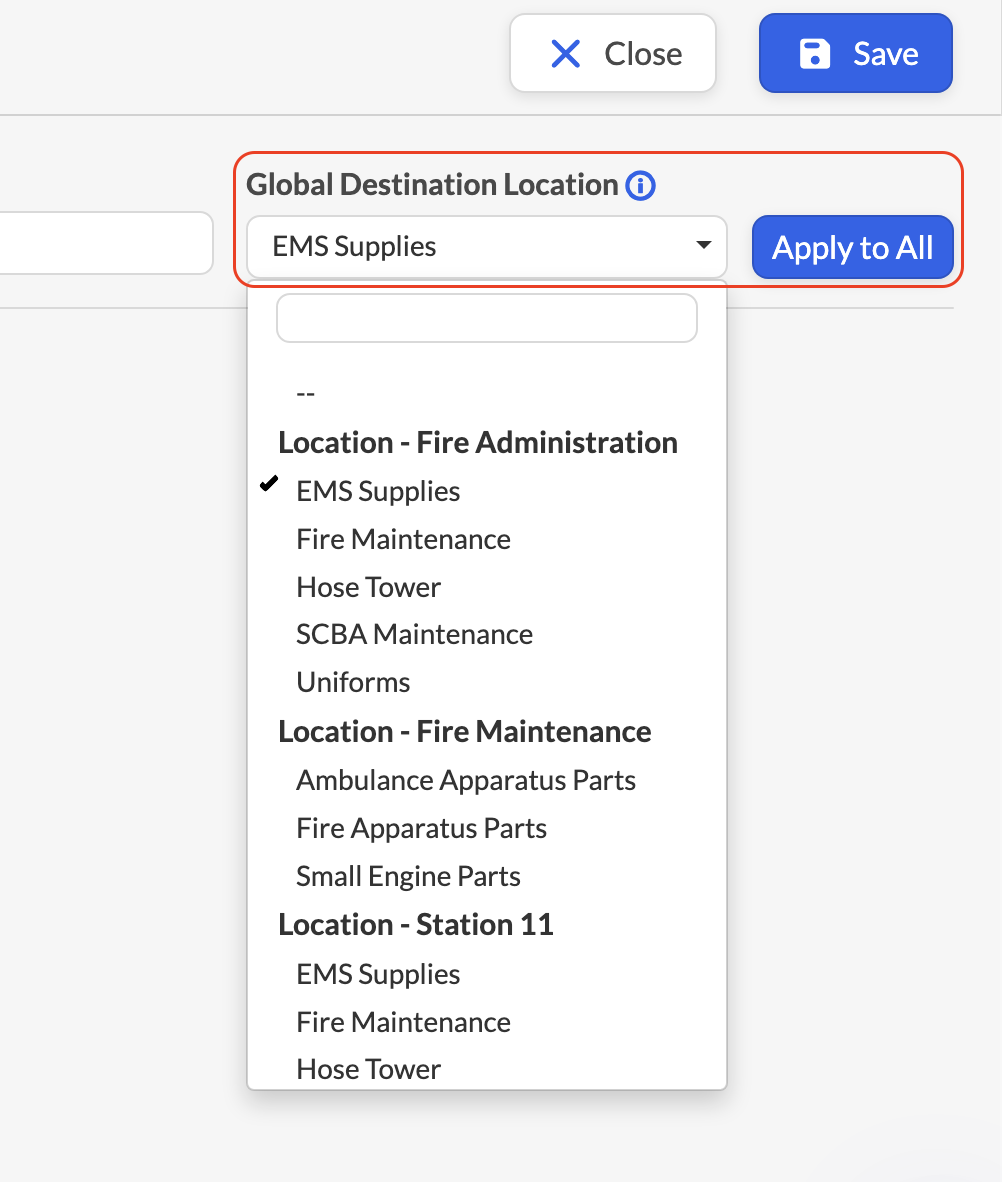Click the info icon beside Global Destination Location
The height and width of the screenshot is (1182, 1002).
point(640,185)
